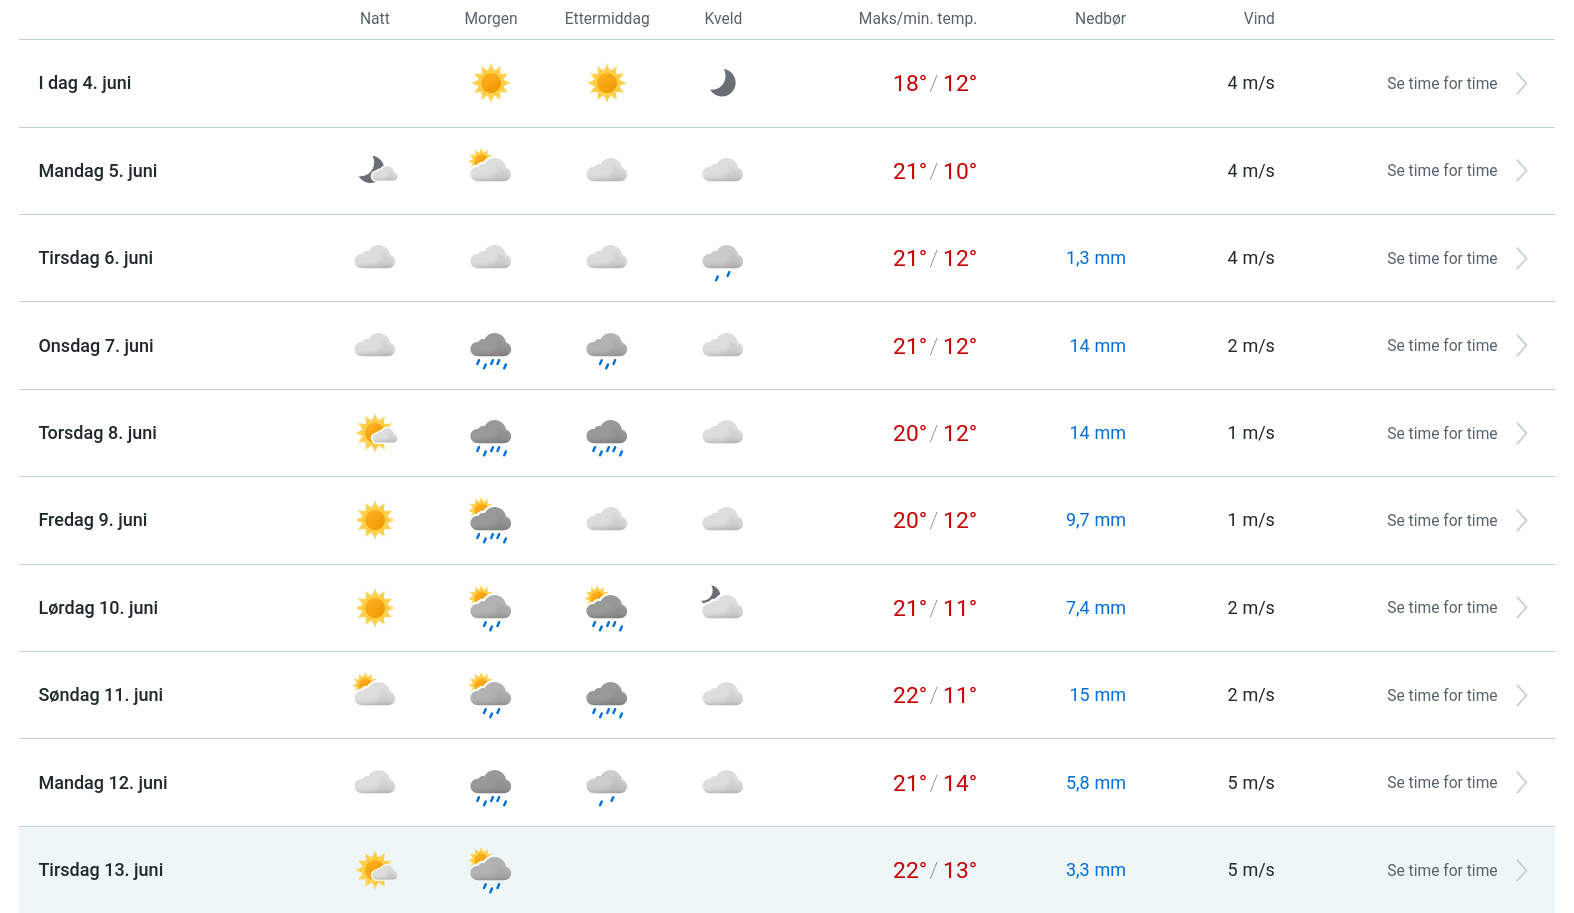Click Sunday 11 June afternoon heavy-rain icon
Screen dimensions: 1574x913
click(607, 699)
